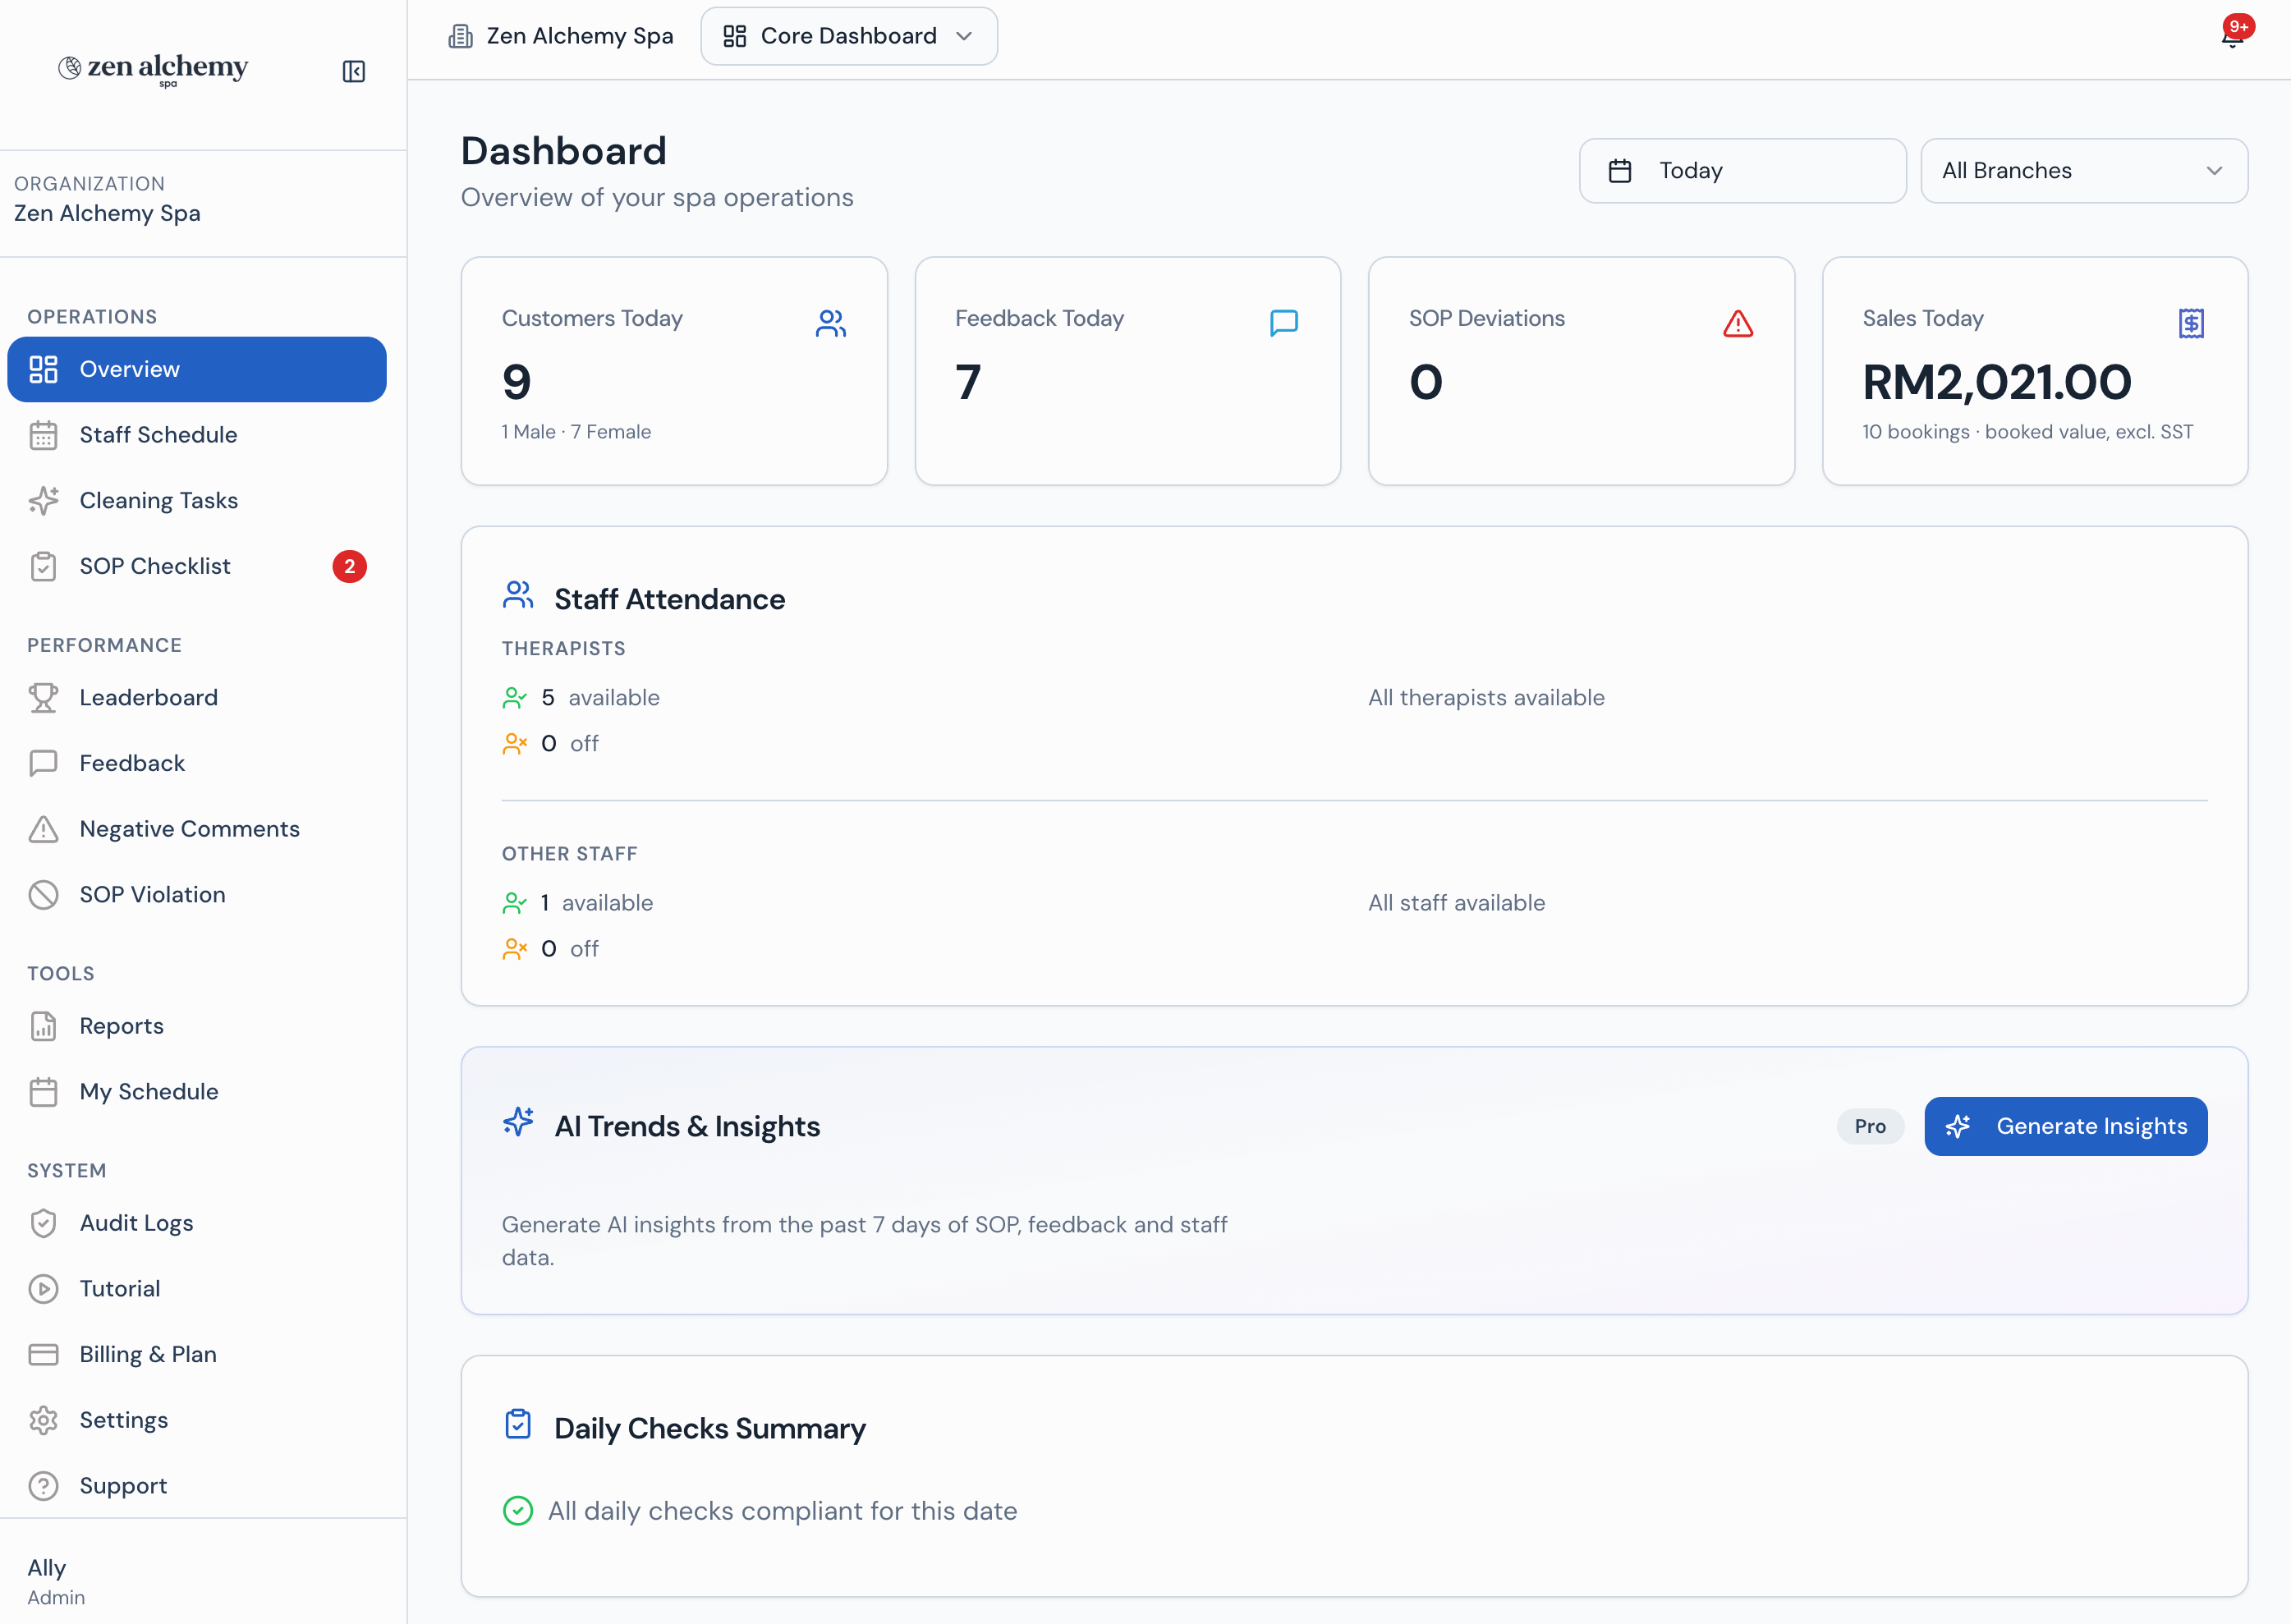Open Staff Schedule page
The width and height of the screenshot is (2291, 1624).
tap(197, 435)
